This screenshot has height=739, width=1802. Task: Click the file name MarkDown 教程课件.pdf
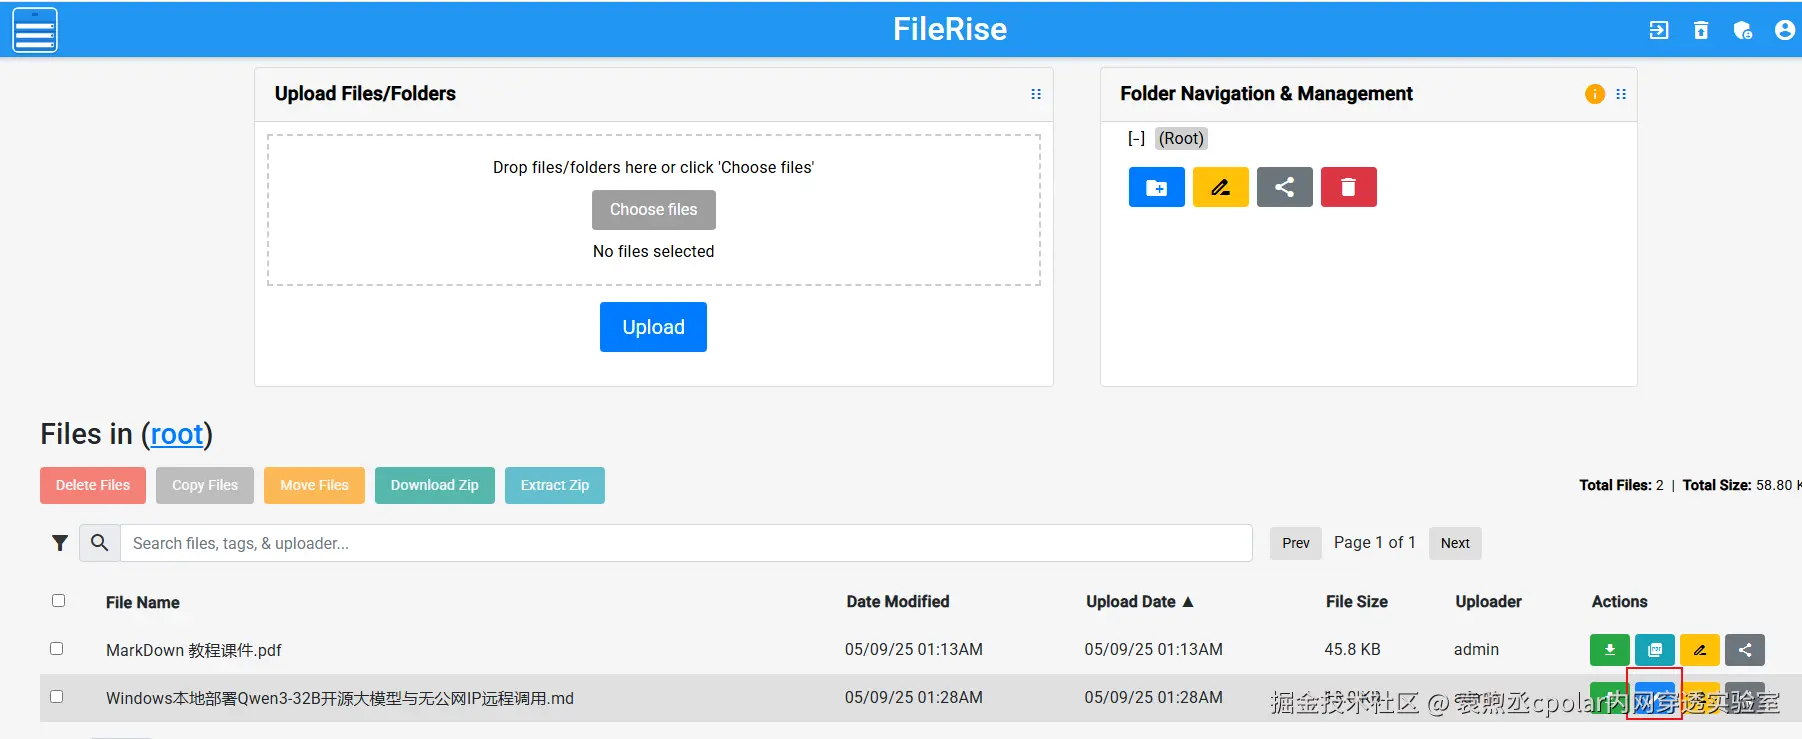click(x=194, y=651)
